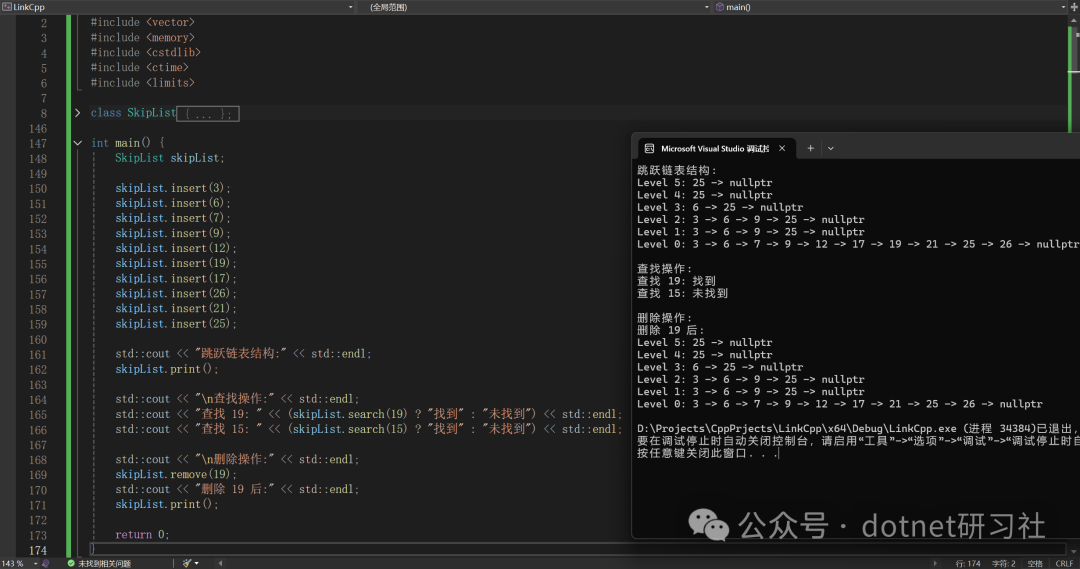Open the main() member dropdown
The width and height of the screenshot is (1080, 569).
pyautogui.click(x=890, y=7)
